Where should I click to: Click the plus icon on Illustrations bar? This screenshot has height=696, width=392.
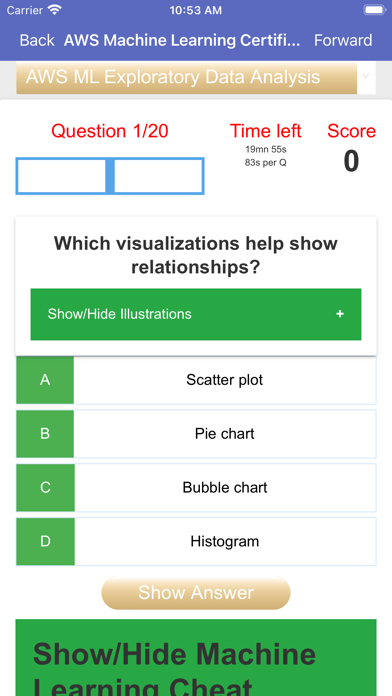tap(340, 314)
